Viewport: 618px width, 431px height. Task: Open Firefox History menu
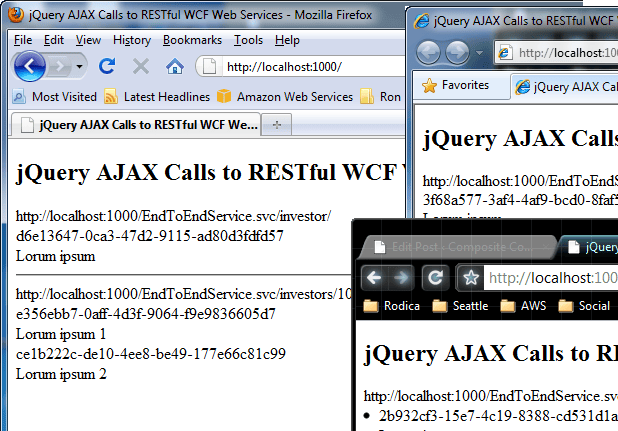(x=132, y=40)
